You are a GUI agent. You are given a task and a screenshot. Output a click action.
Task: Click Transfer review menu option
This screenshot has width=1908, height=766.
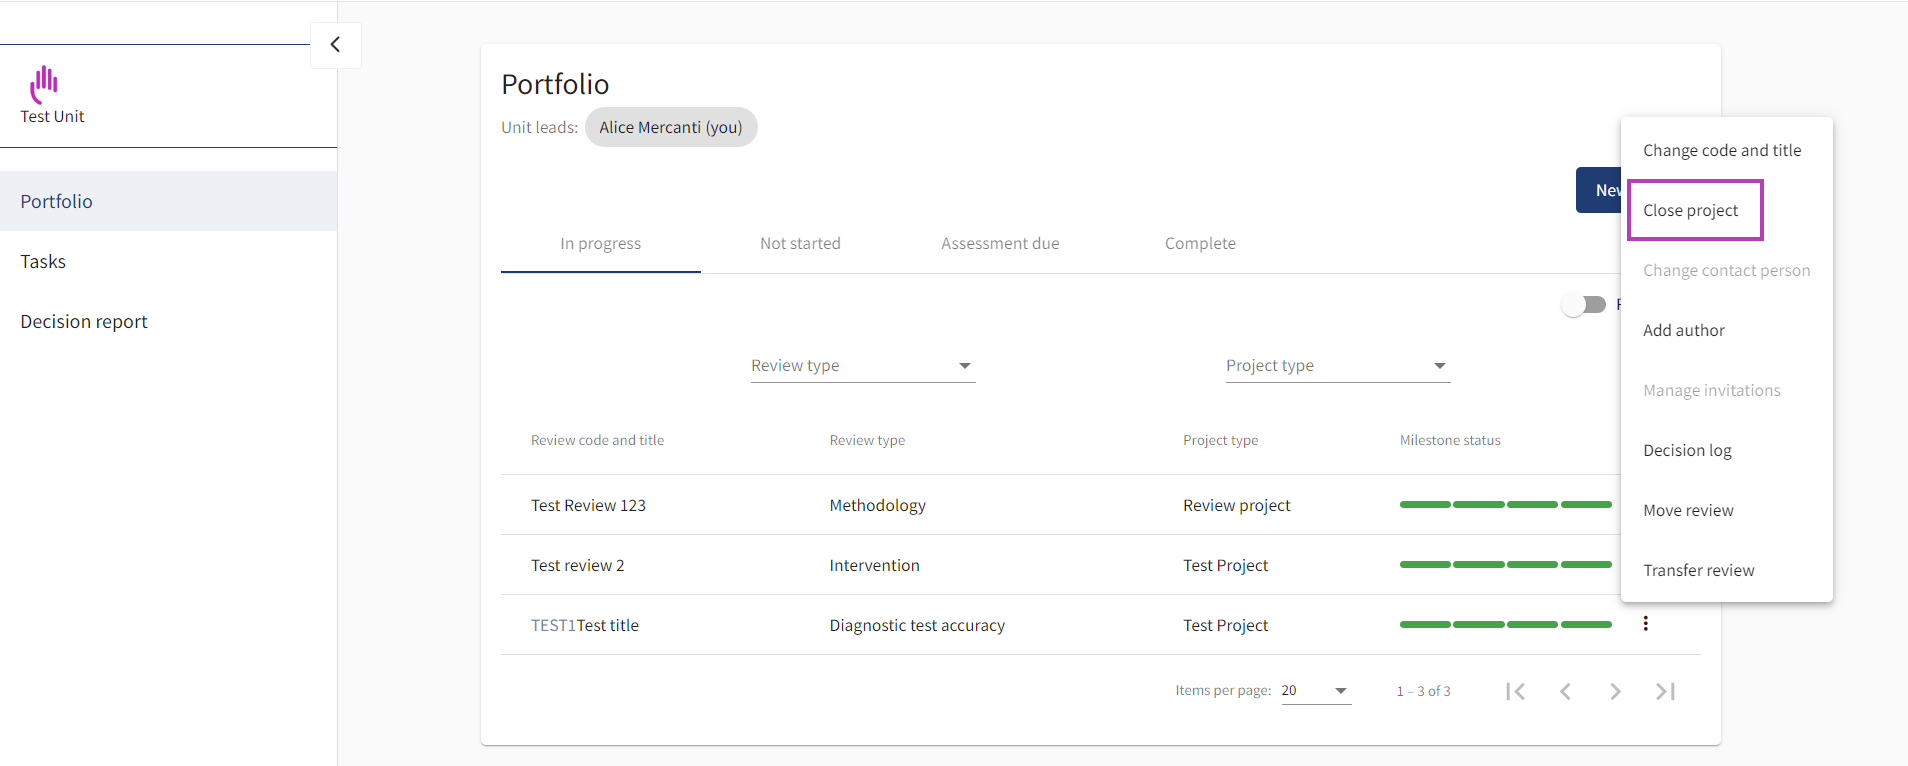(x=1698, y=571)
